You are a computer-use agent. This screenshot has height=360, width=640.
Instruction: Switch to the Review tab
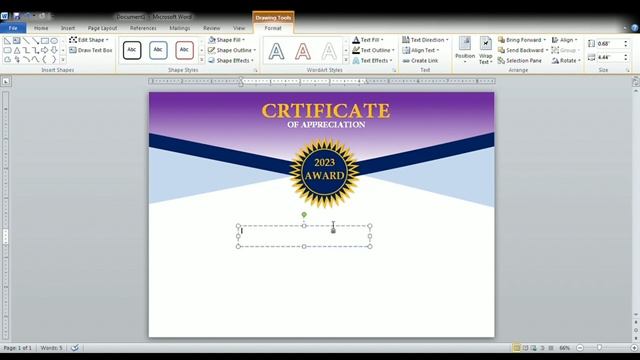[211, 28]
